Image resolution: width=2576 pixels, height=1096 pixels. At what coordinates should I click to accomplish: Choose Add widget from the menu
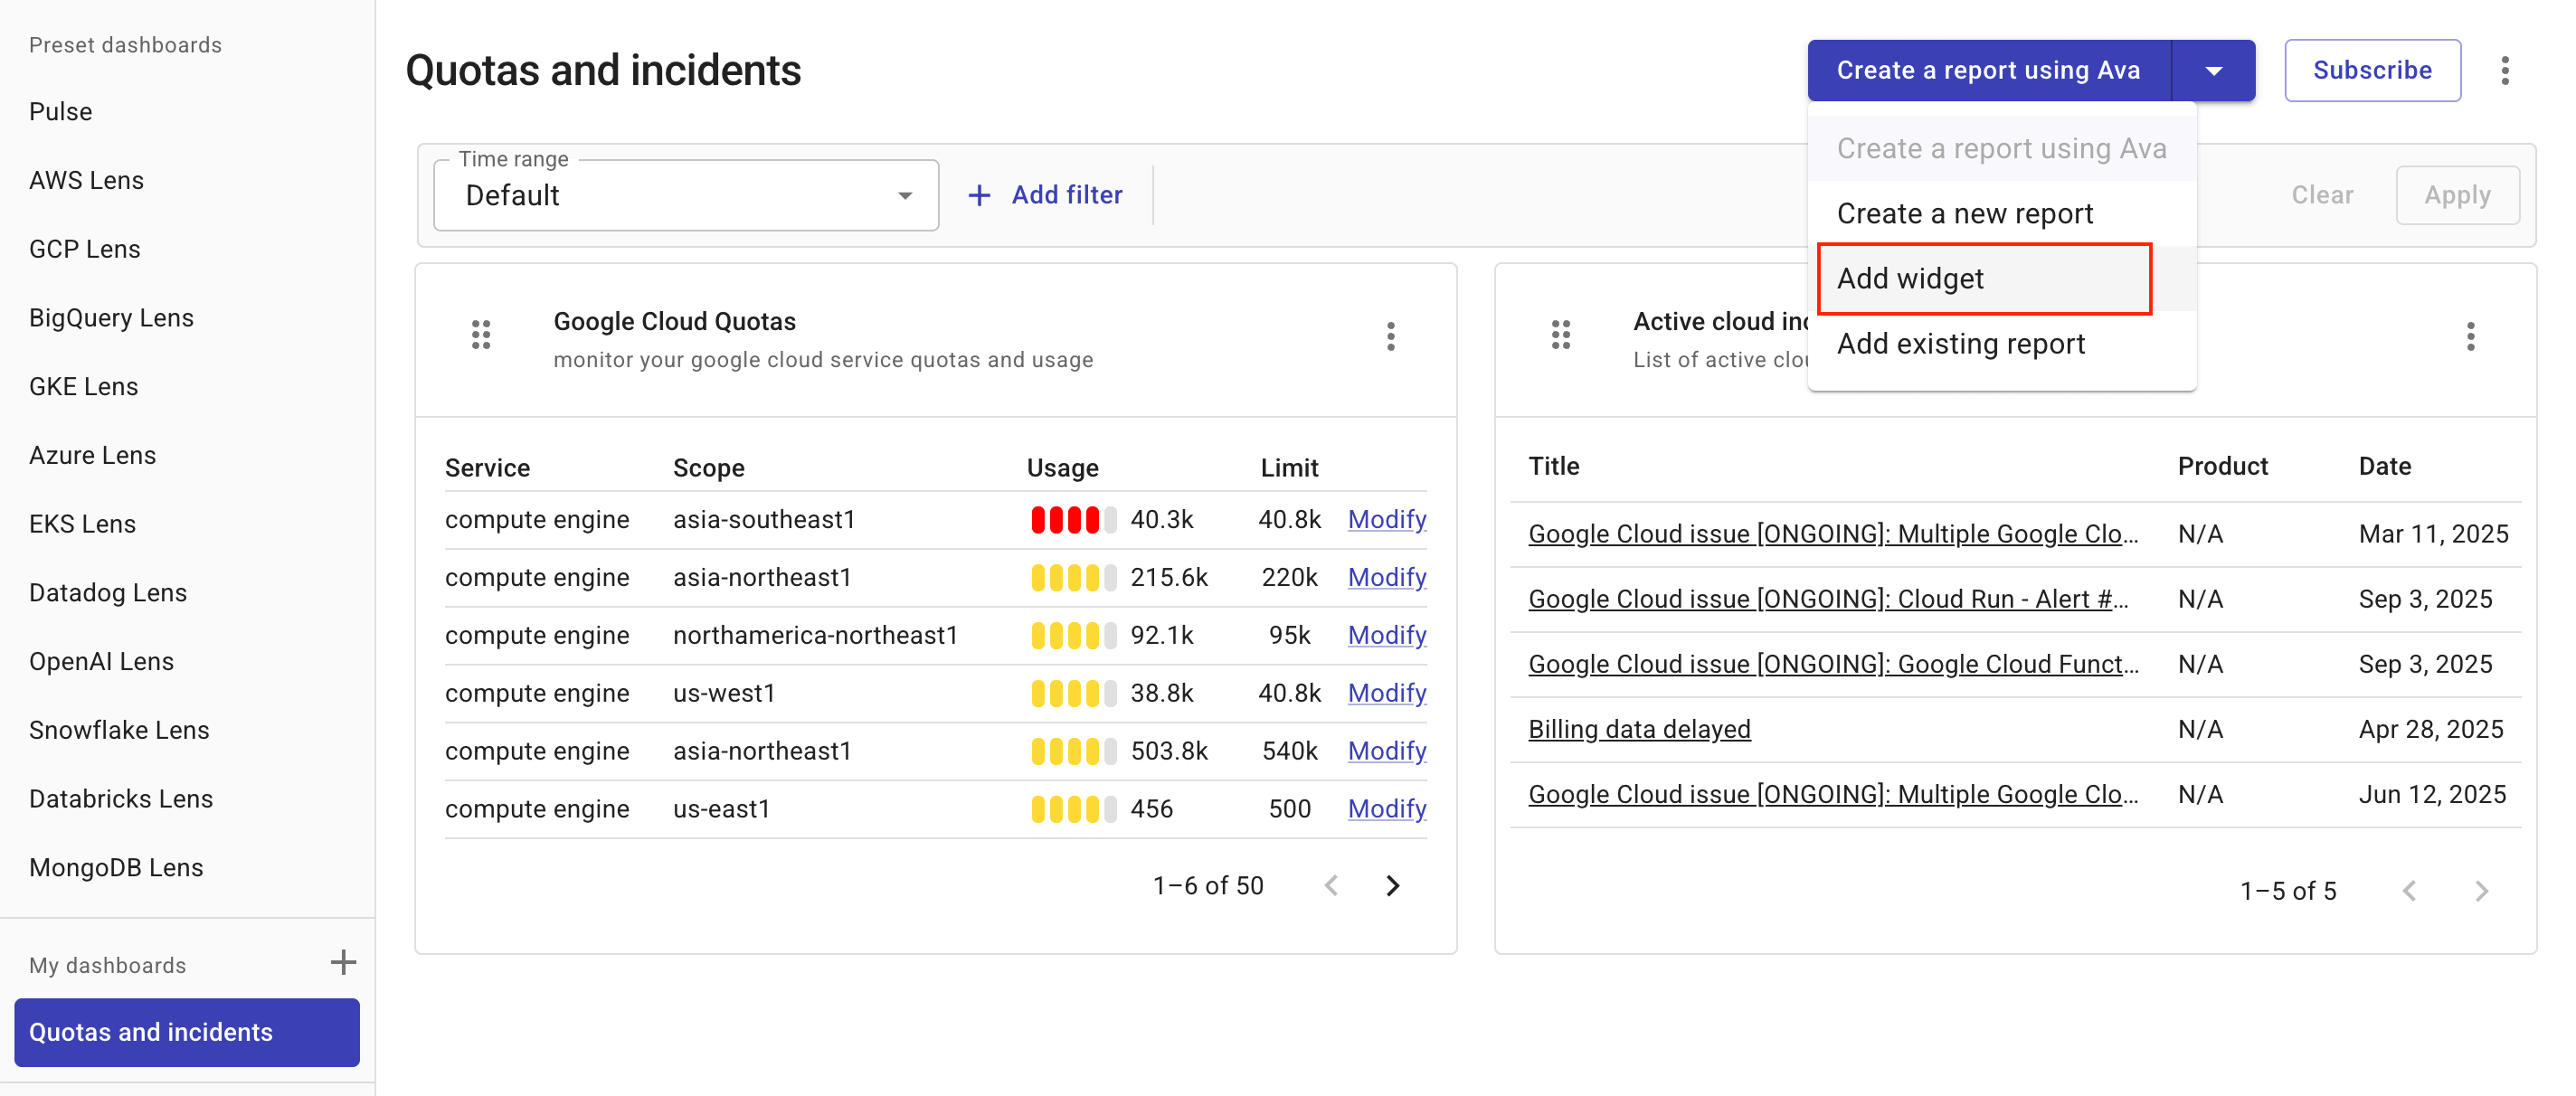tap(2001, 278)
